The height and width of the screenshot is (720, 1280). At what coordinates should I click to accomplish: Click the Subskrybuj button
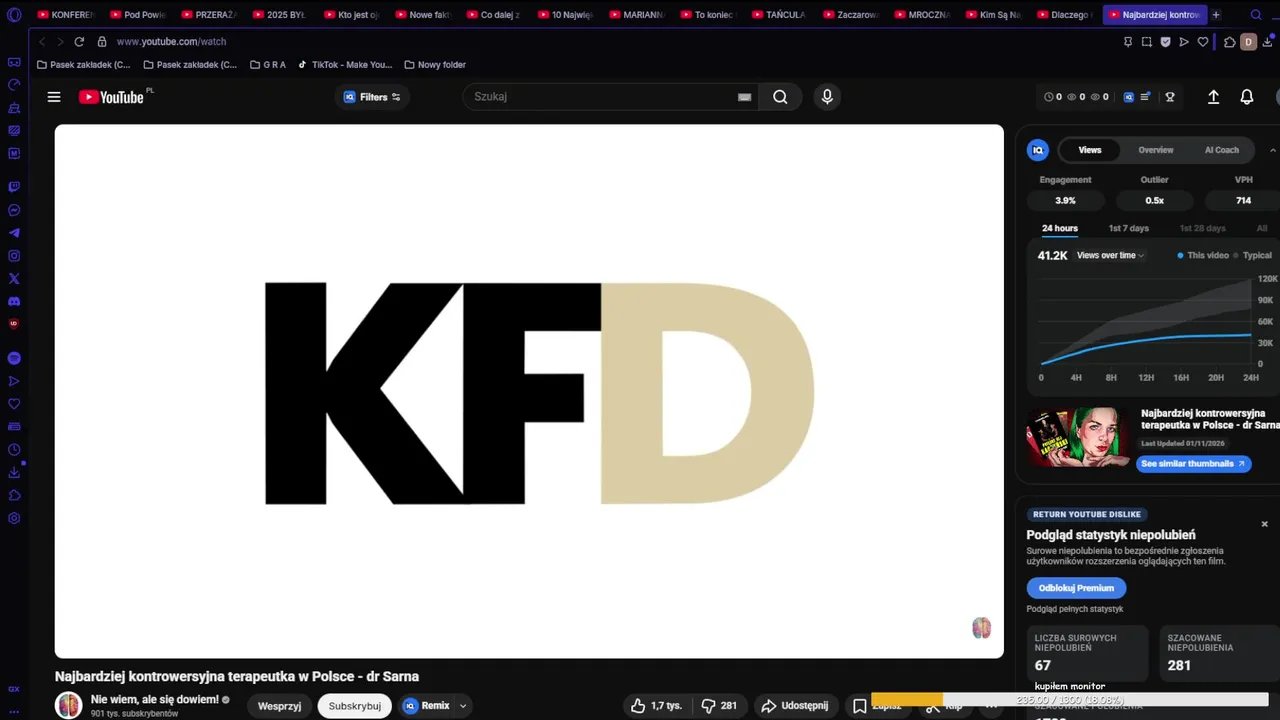click(x=355, y=706)
